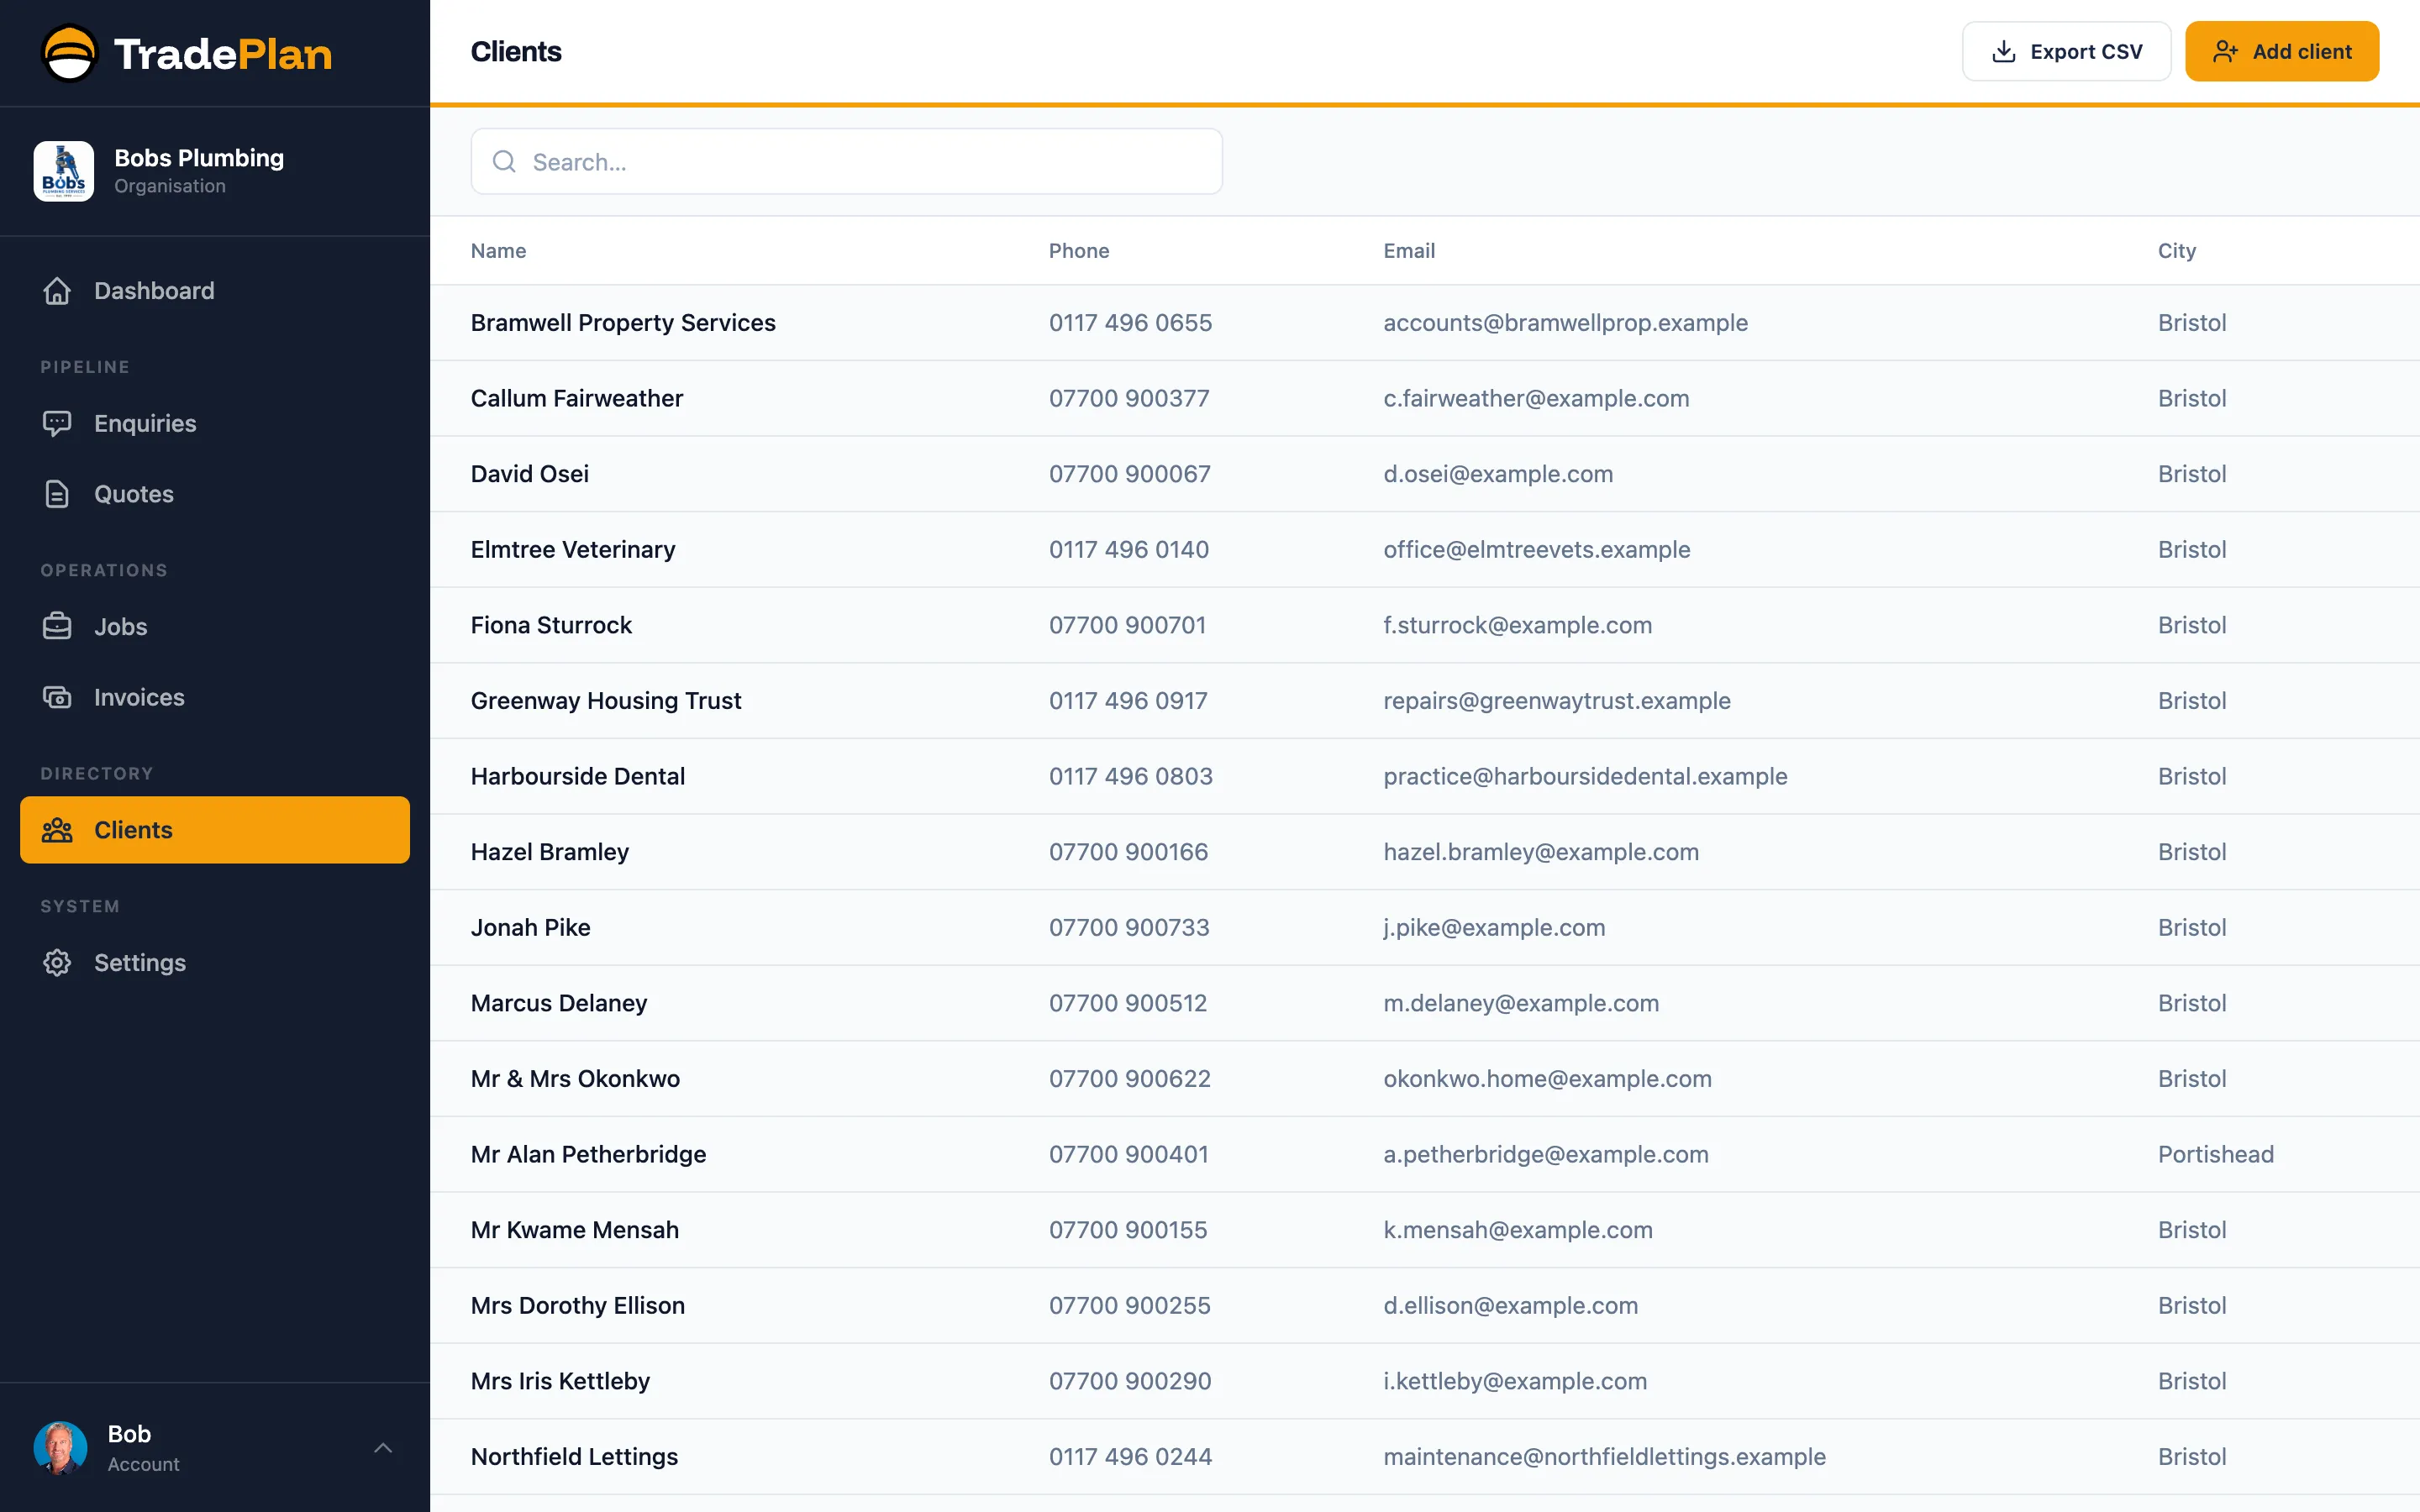Open the Quotes section
The height and width of the screenshot is (1512, 2420).
215,494
